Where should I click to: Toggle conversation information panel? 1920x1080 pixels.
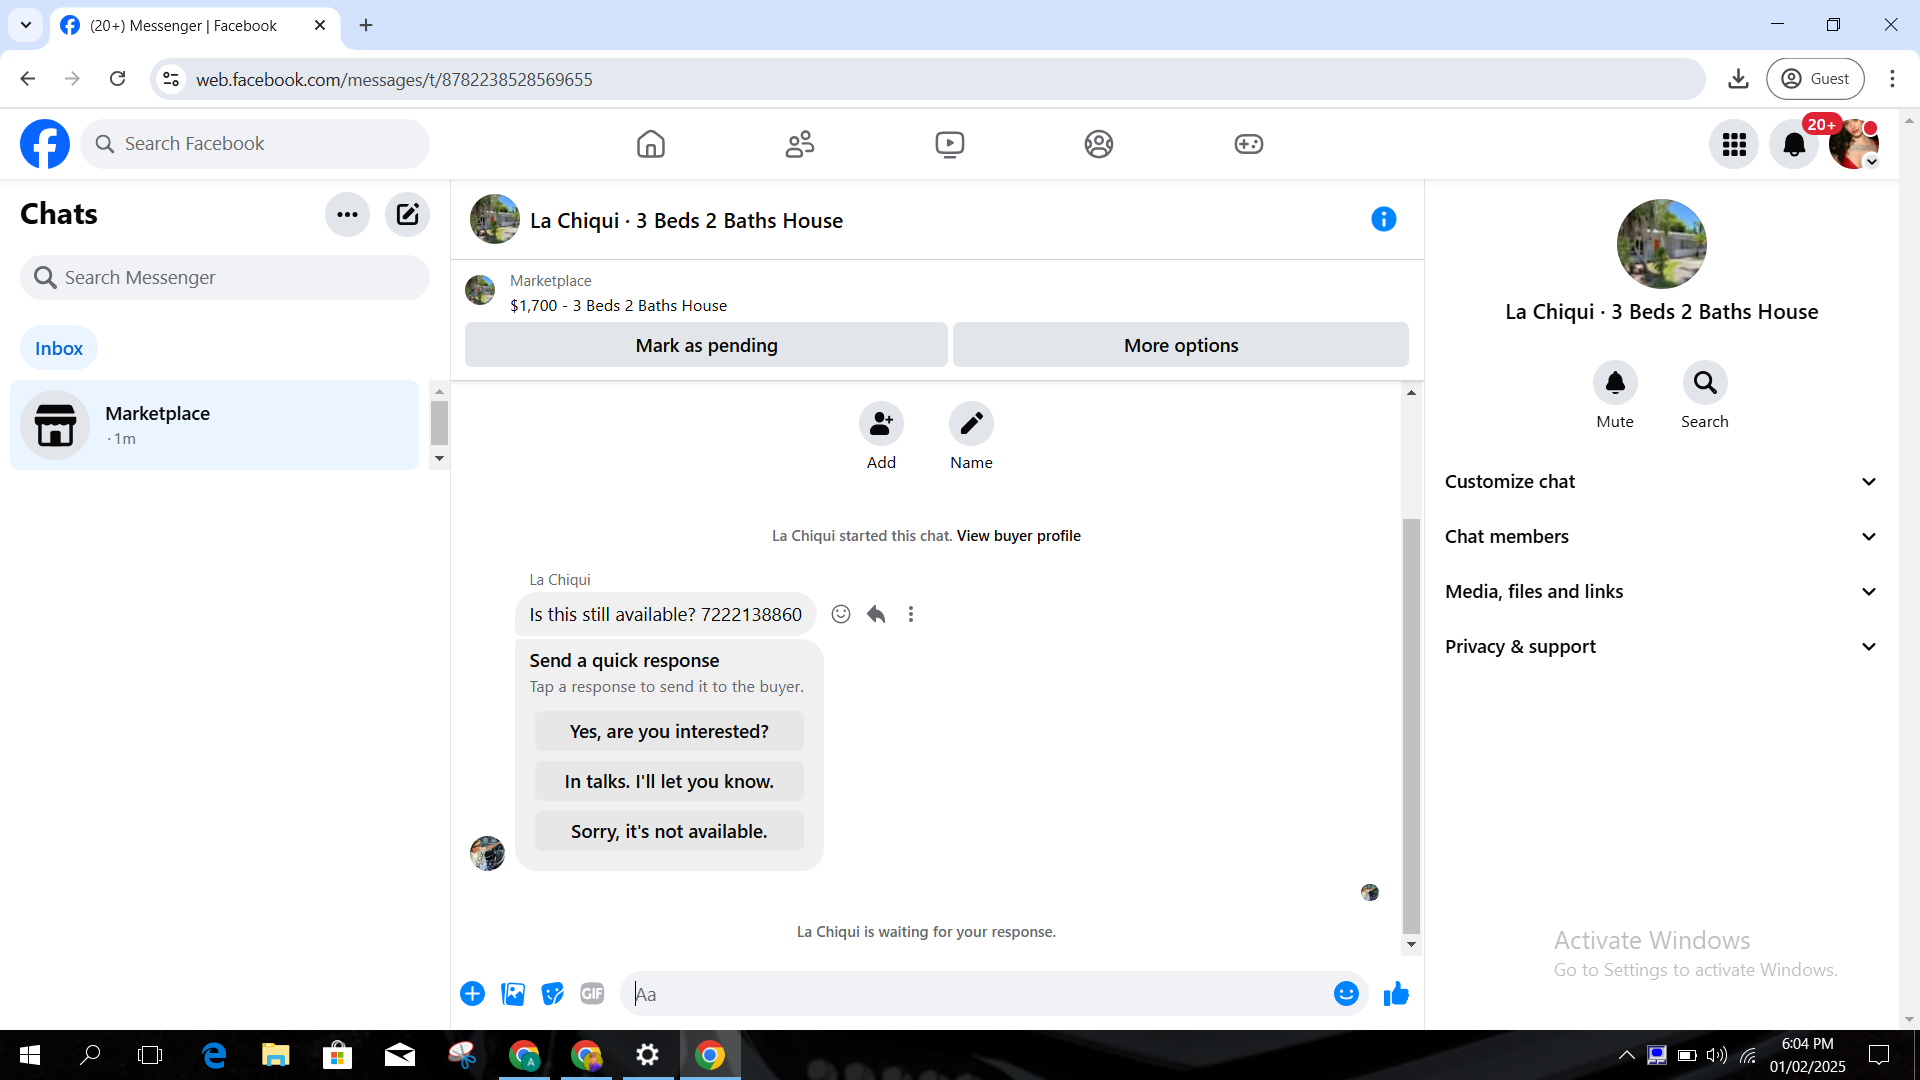(1383, 219)
